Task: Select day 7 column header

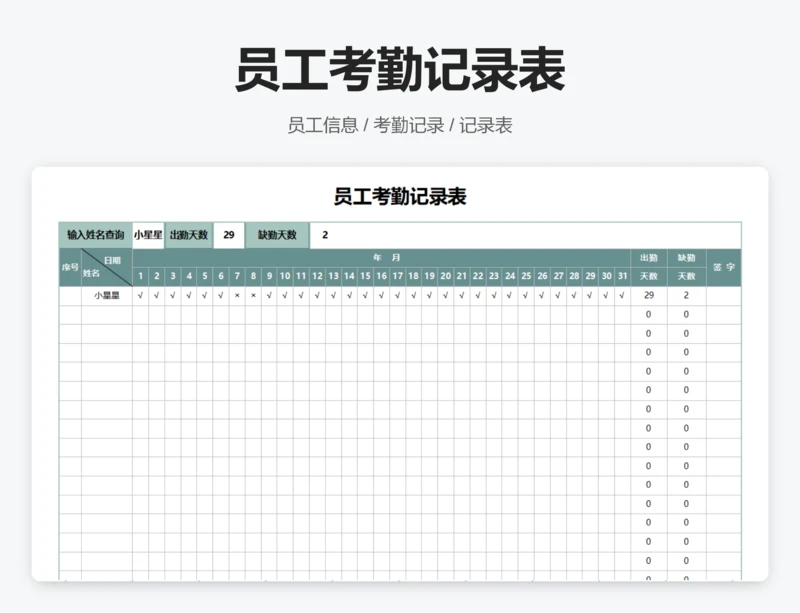Action: coord(237,277)
